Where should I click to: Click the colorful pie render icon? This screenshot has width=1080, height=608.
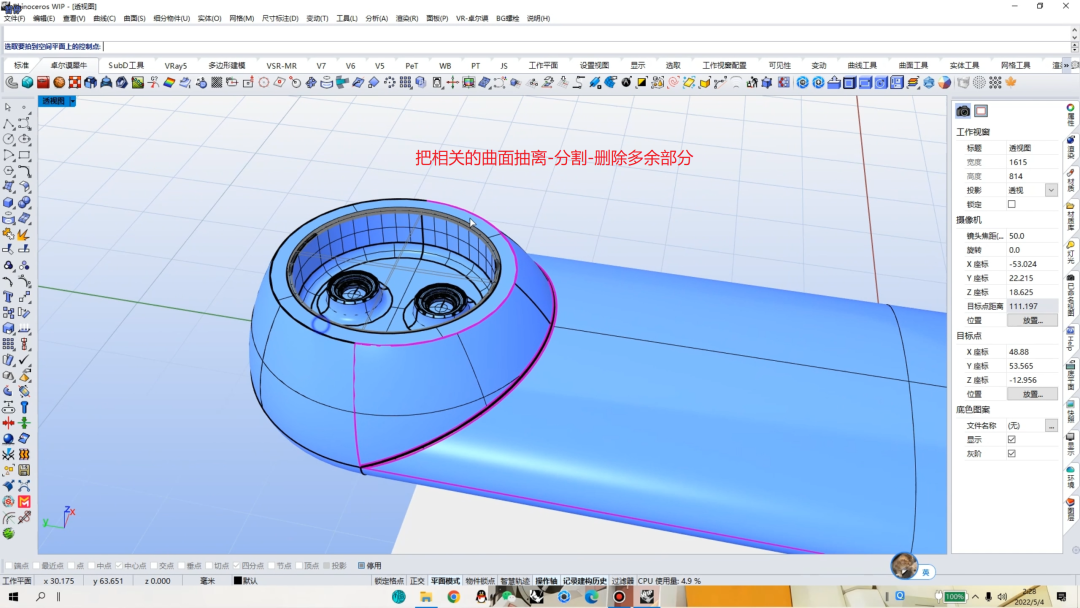[944, 83]
